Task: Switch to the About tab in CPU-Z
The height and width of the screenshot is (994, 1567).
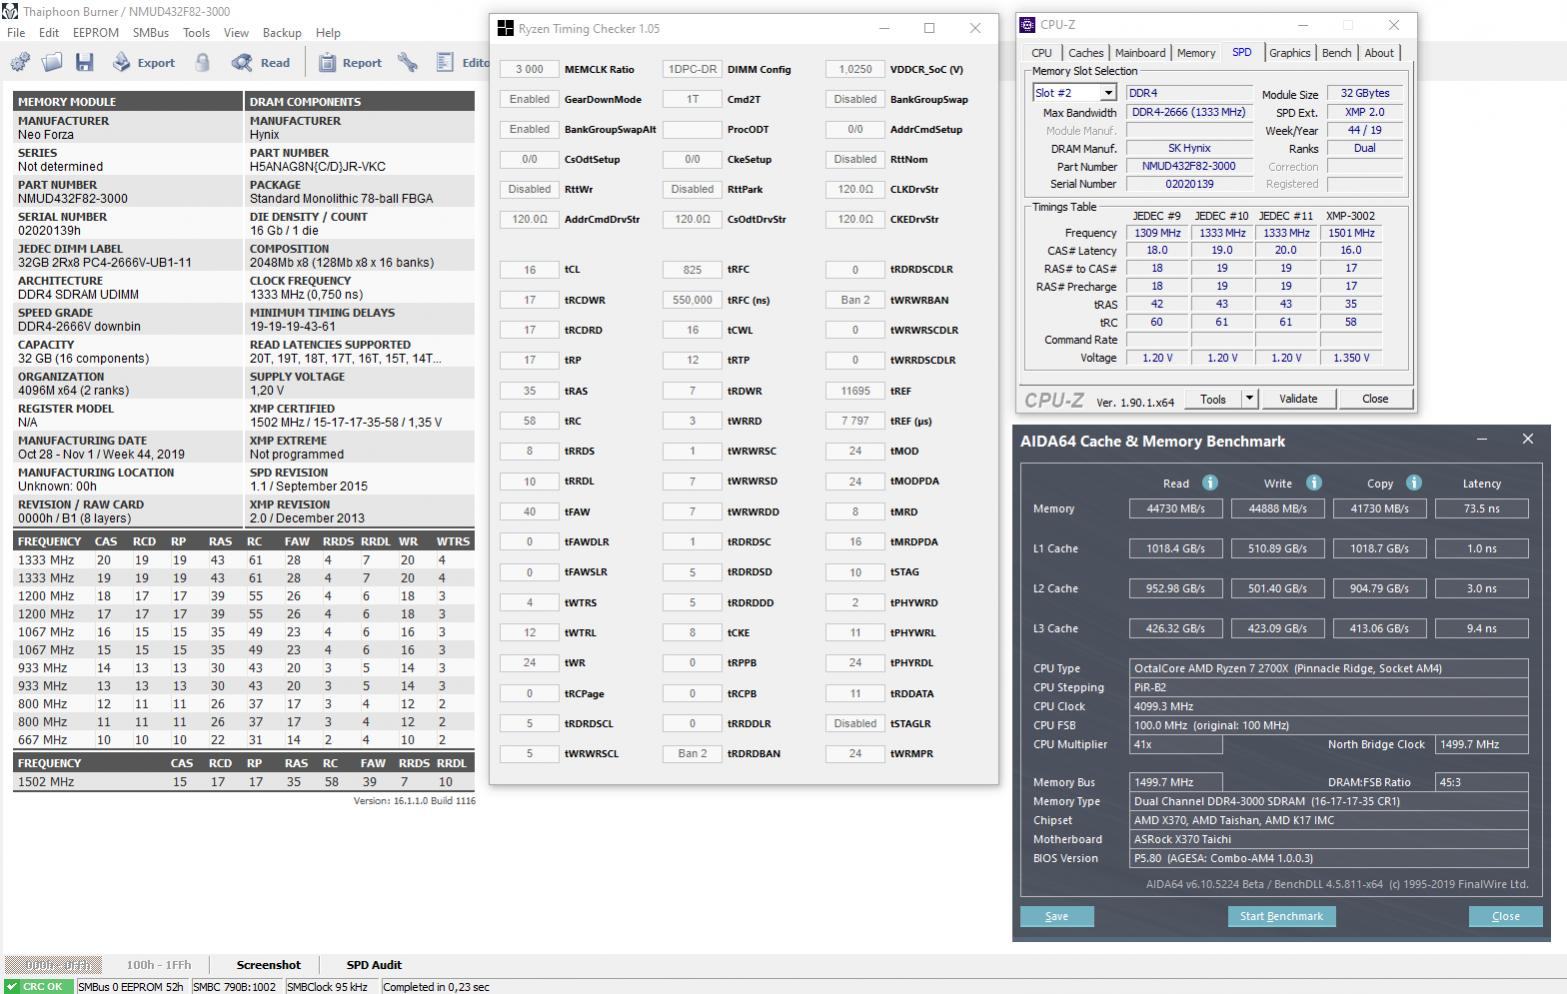Action: 1378,53
